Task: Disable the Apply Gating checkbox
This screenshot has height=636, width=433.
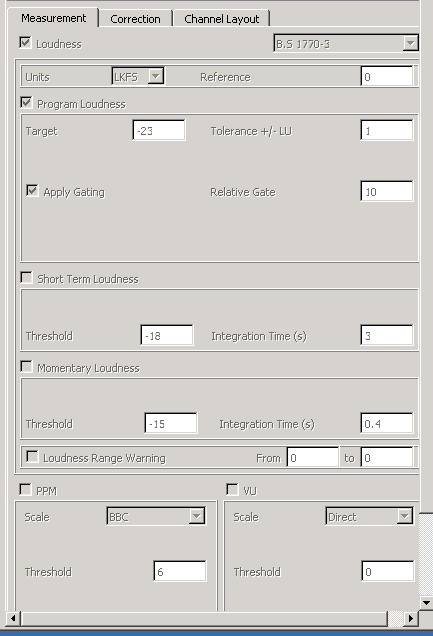Action: [x=32, y=191]
